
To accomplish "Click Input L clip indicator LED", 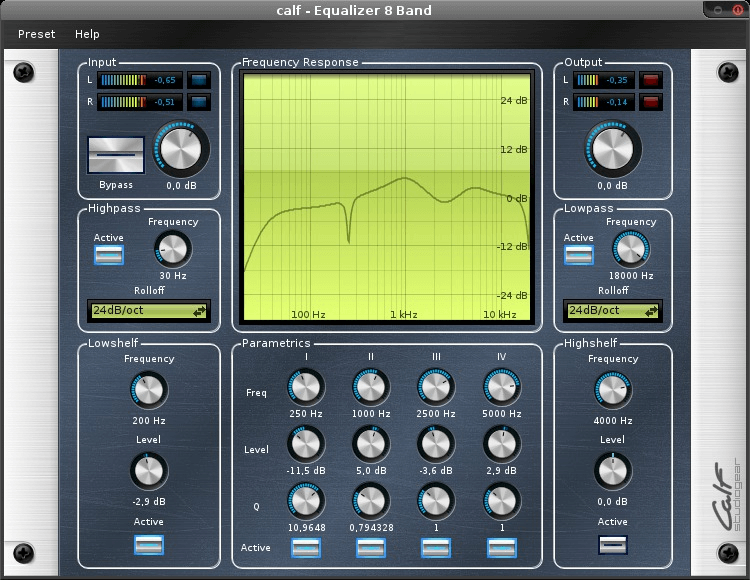I will [x=199, y=80].
